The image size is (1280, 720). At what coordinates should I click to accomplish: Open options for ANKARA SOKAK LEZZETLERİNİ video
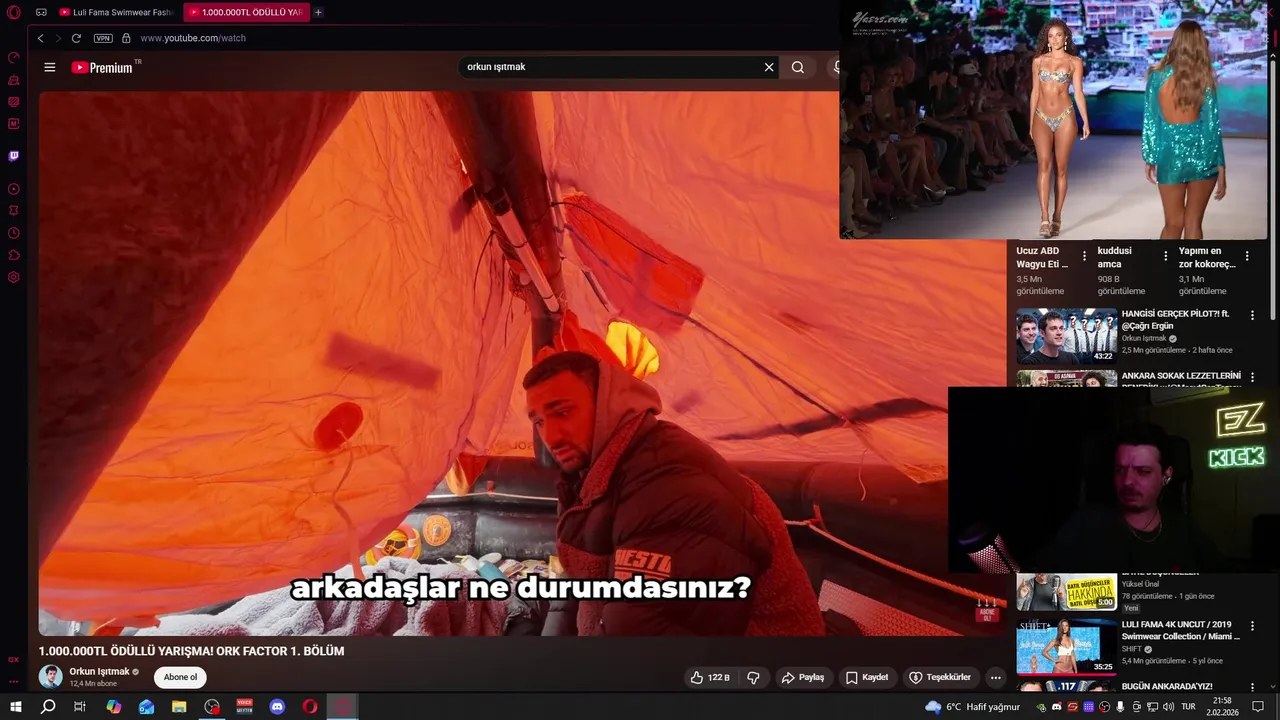(1252, 377)
